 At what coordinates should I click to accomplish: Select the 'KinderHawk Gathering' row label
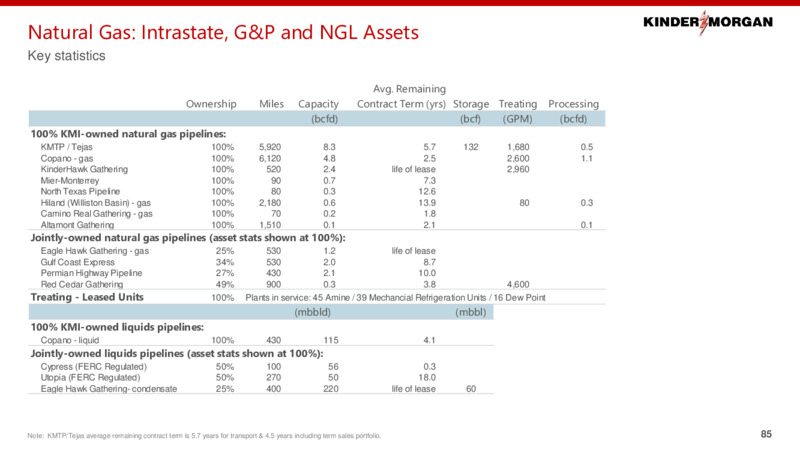pyautogui.click(x=84, y=169)
